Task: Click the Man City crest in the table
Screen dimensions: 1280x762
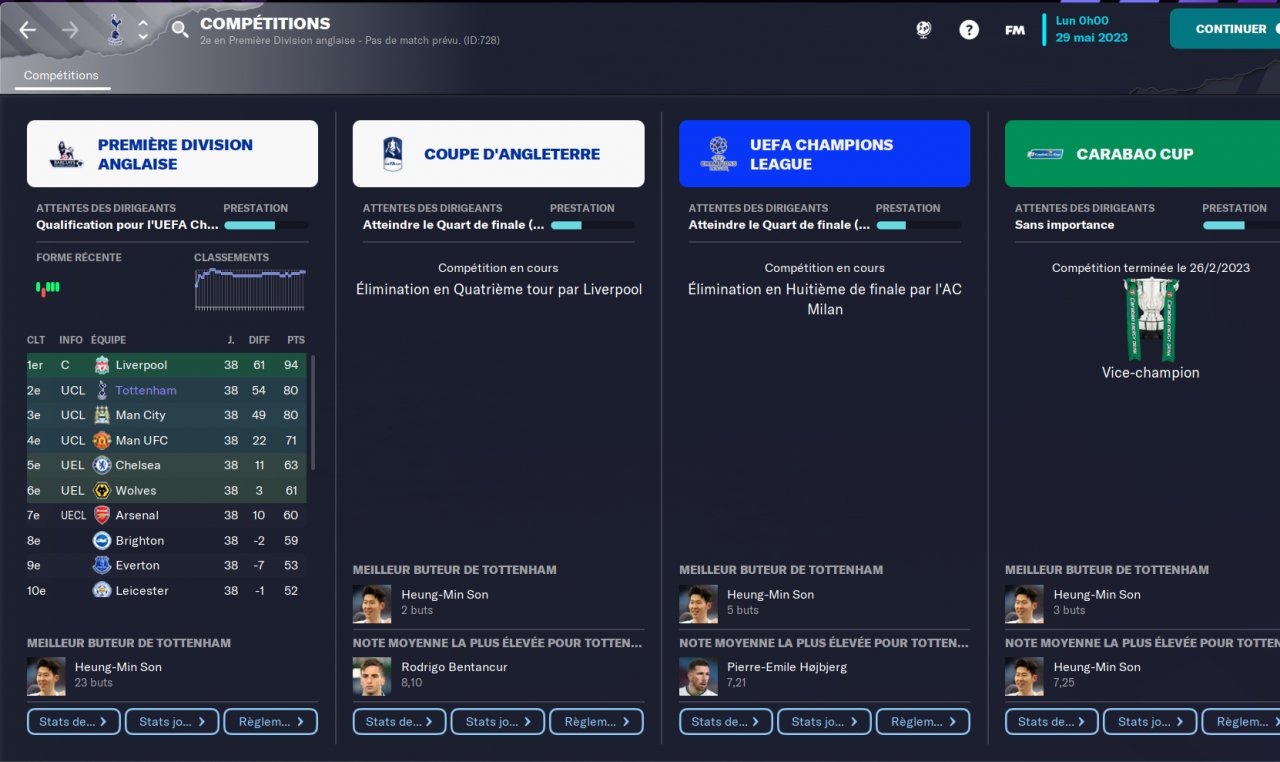Action: [102, 415]
